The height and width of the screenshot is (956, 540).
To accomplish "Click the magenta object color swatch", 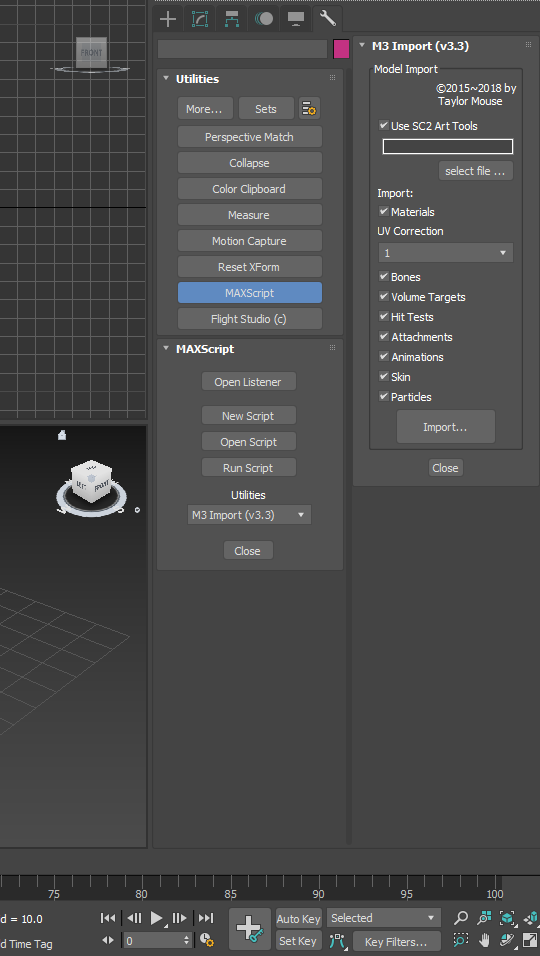I will tap(341, 49).
